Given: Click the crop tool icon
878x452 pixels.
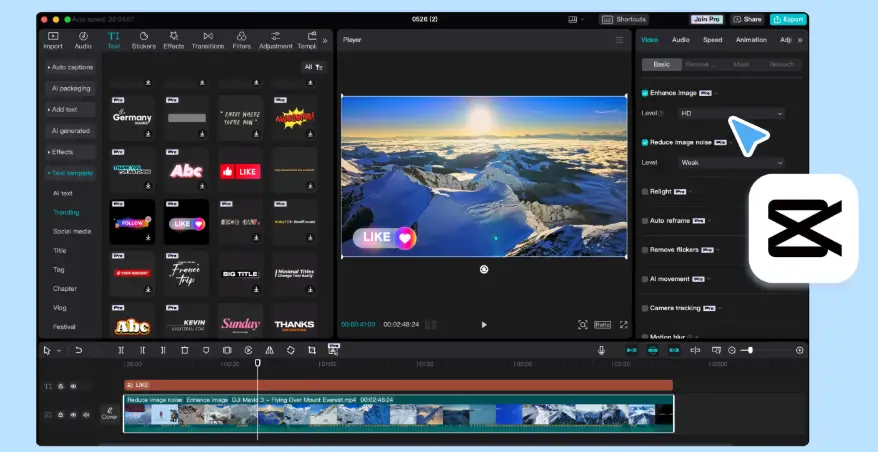Looking at the screenshot, I should point(312,350).
